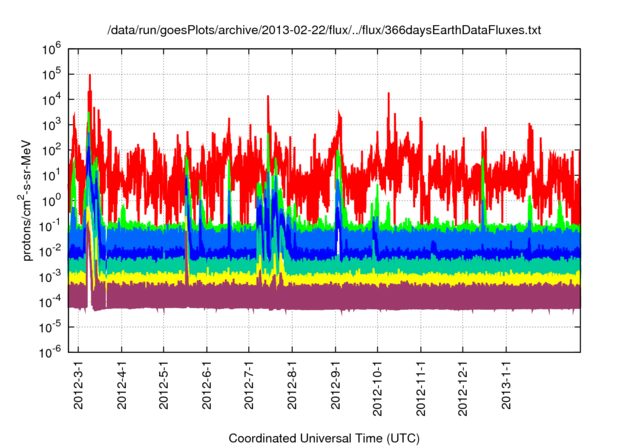Click the 2012-12-1 date tick label
640x448 pixels.
[463, 386]
